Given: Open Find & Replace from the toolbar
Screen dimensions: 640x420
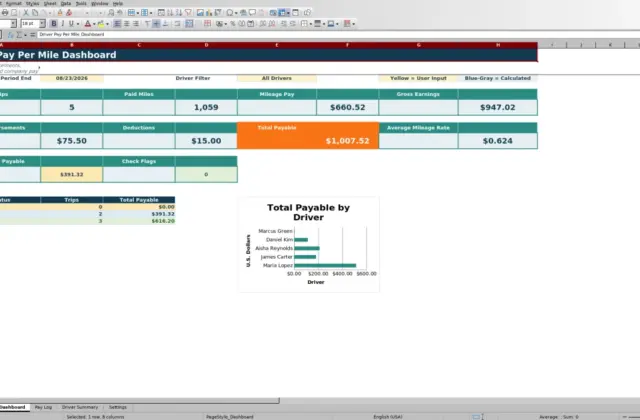Looking at the screenshot, I should 111,13.
